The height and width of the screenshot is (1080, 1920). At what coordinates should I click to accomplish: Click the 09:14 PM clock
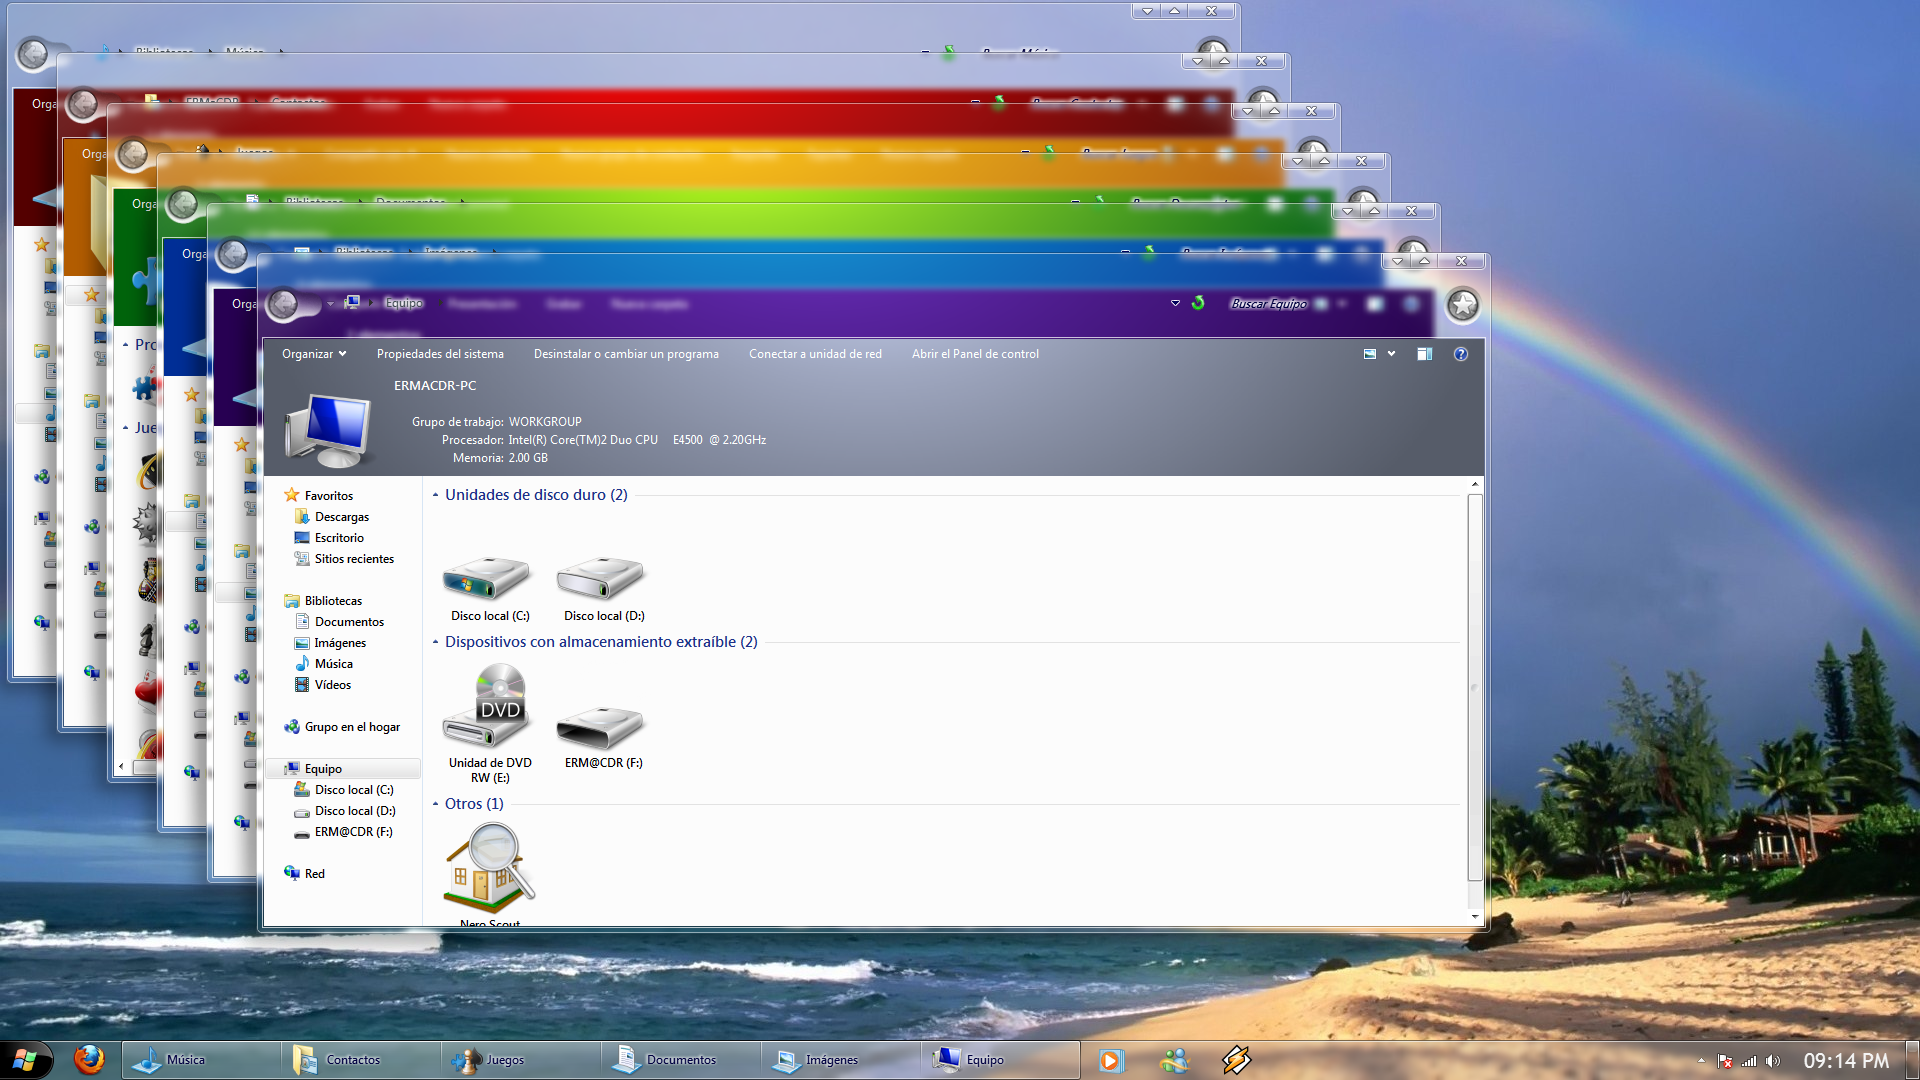tap(1846, 1061)
